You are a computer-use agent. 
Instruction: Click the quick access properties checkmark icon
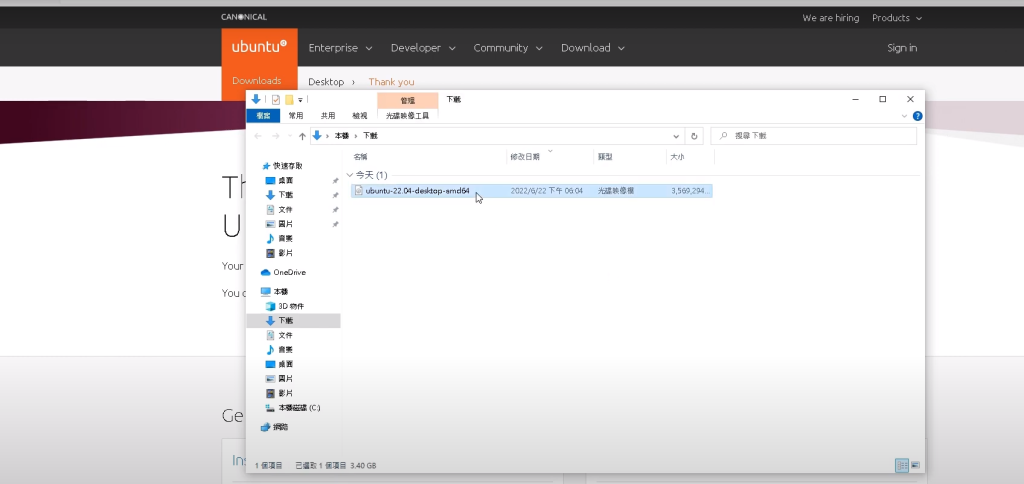pyautogui.click(x=276, y=100)
